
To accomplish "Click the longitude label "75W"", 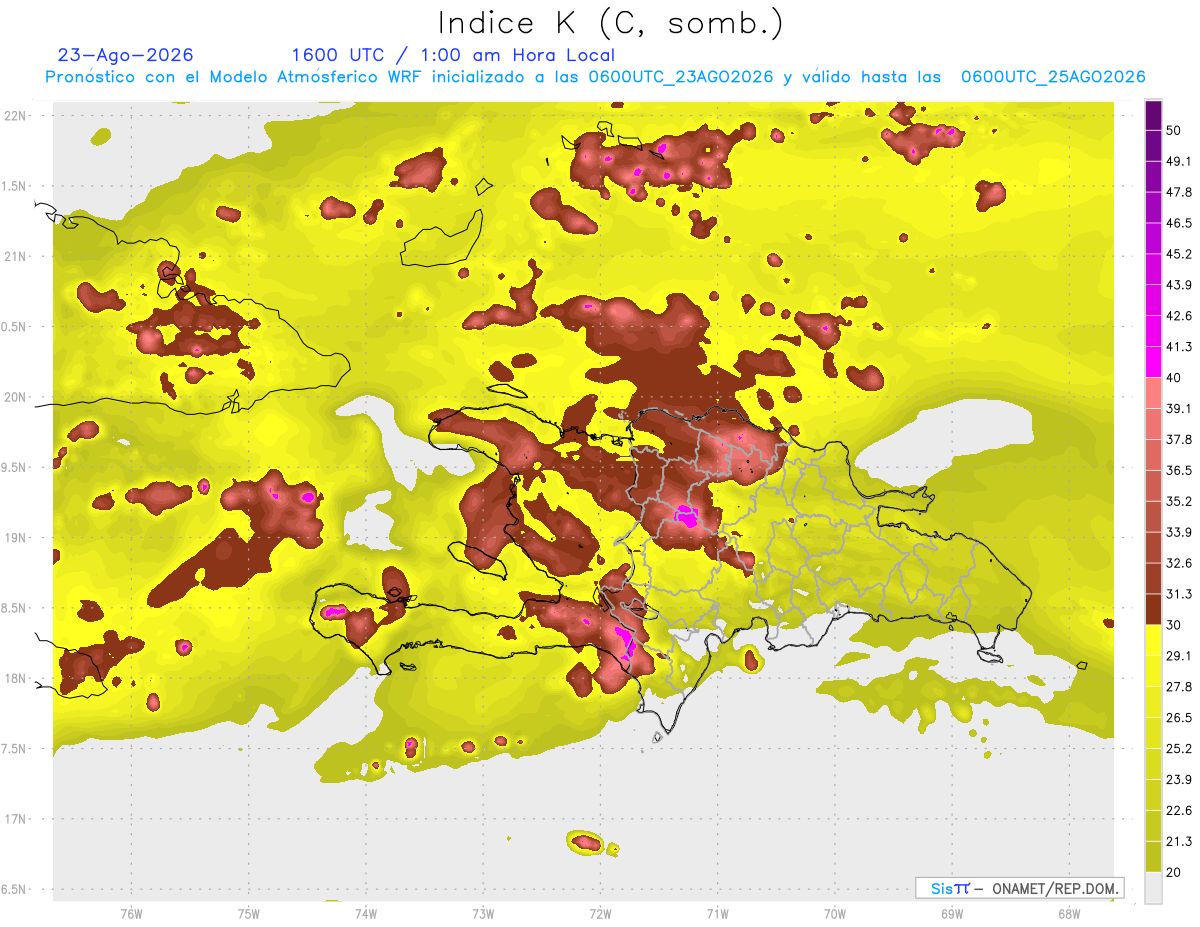I will point(249,913).
